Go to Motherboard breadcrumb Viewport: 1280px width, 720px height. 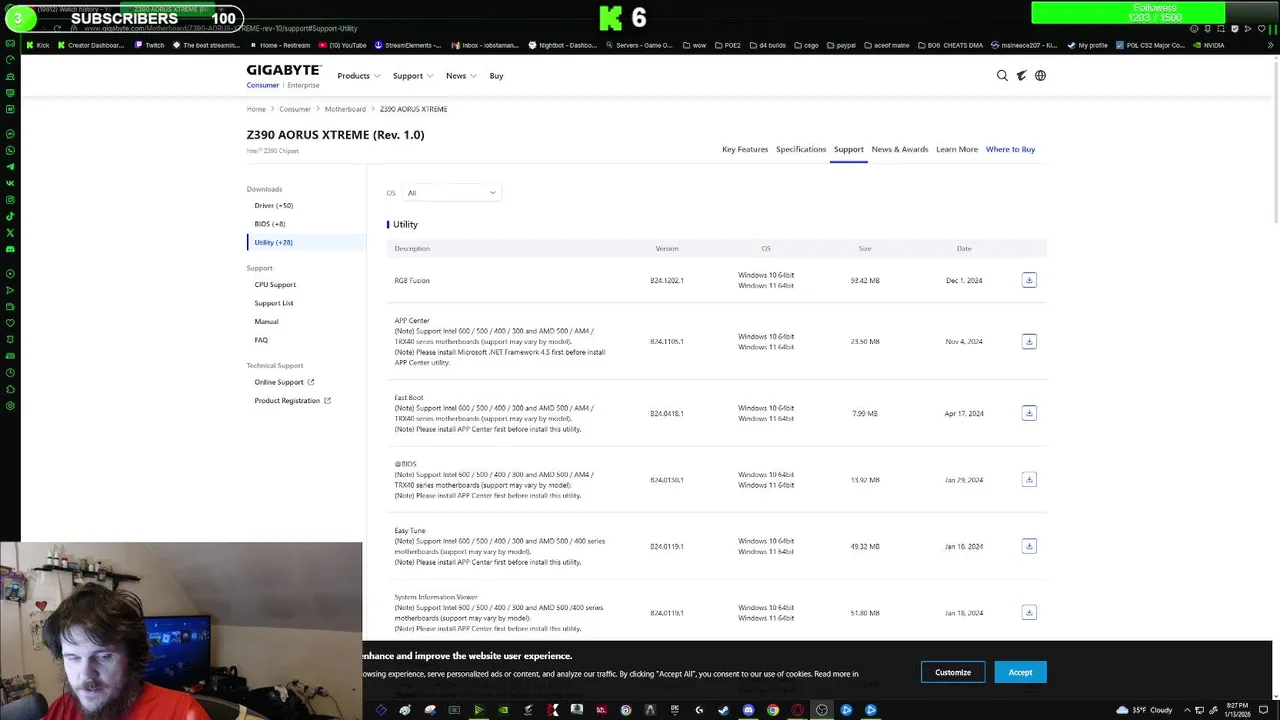pyautogui.click(x=345, y=109)
